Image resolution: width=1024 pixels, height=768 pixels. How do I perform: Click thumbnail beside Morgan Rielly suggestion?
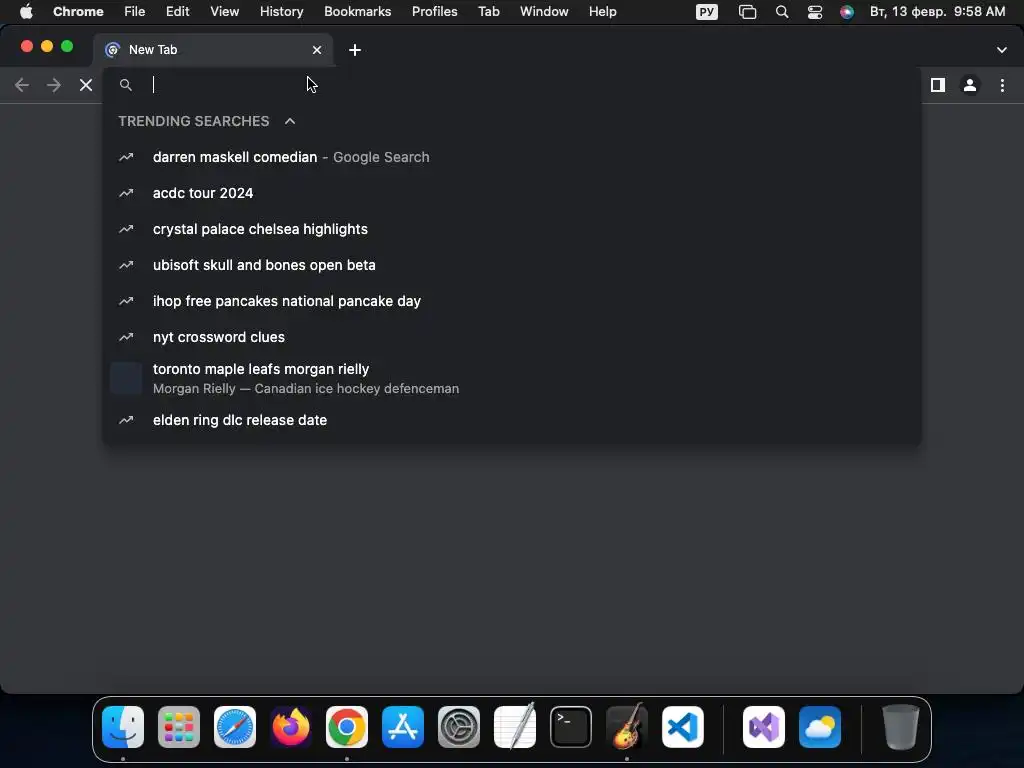(126, 379)
